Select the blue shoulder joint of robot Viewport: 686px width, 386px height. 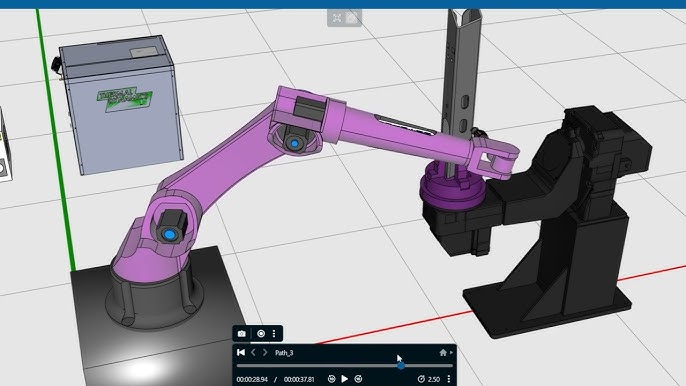[x=170, y=235]
